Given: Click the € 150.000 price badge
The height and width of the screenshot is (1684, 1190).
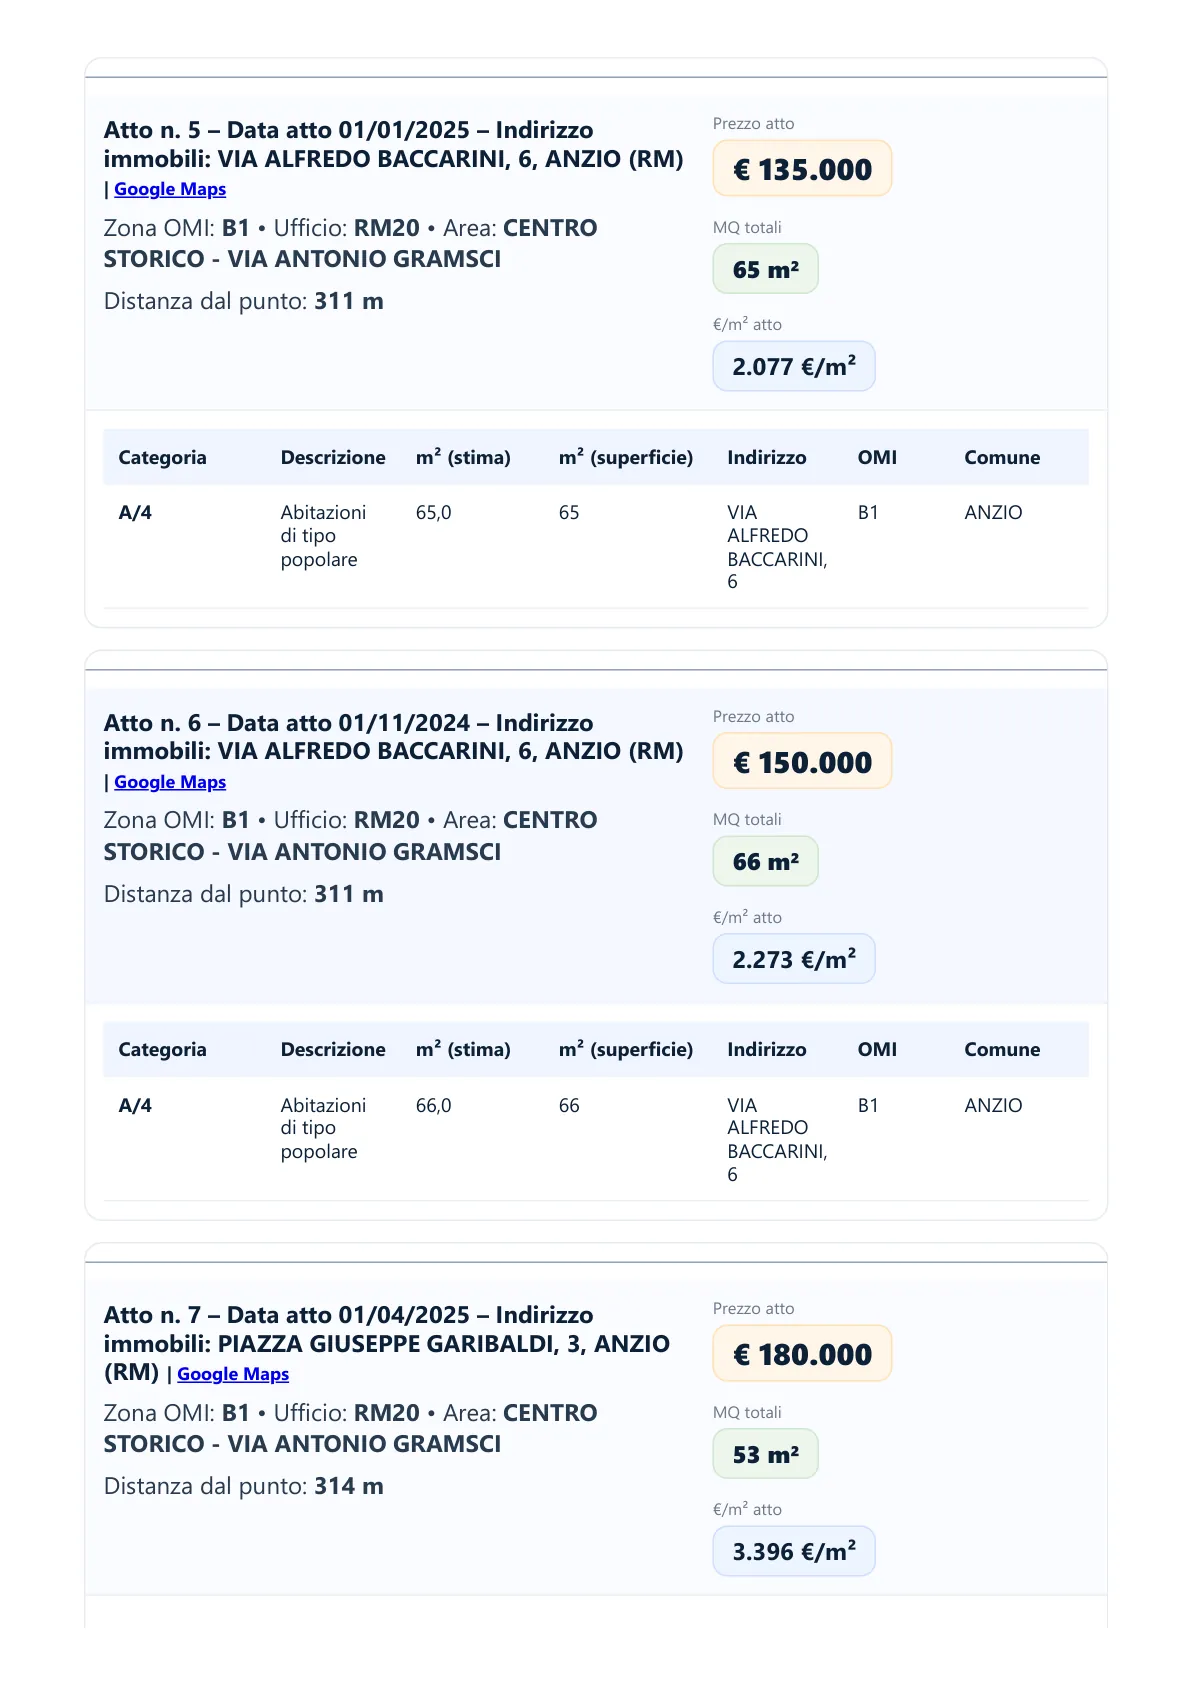Looking at the screenshot, I should coord(802,762).
